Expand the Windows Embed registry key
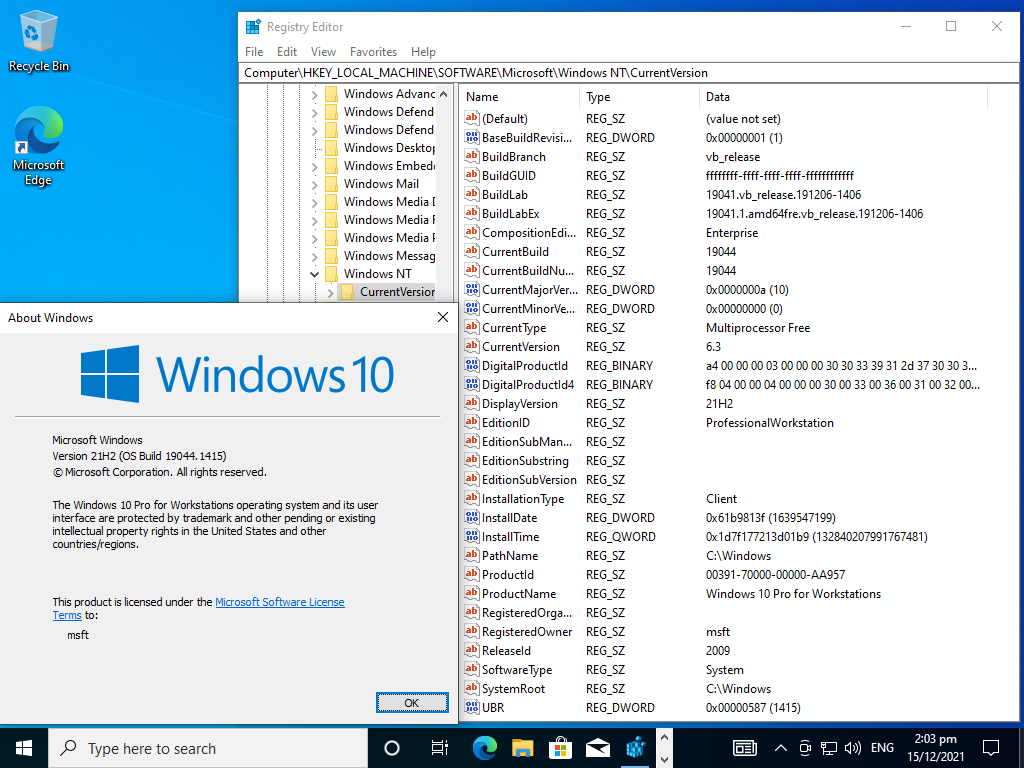 (x=314, y=166)
